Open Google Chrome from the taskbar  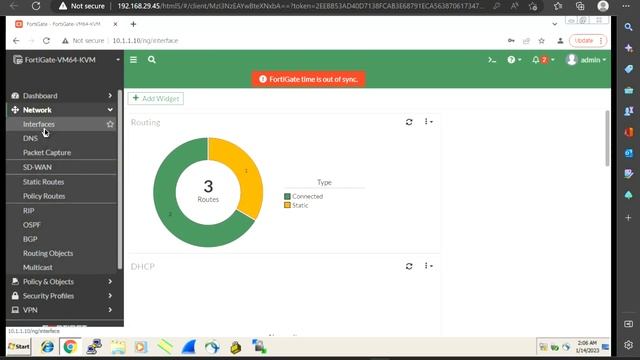point(70,347)
